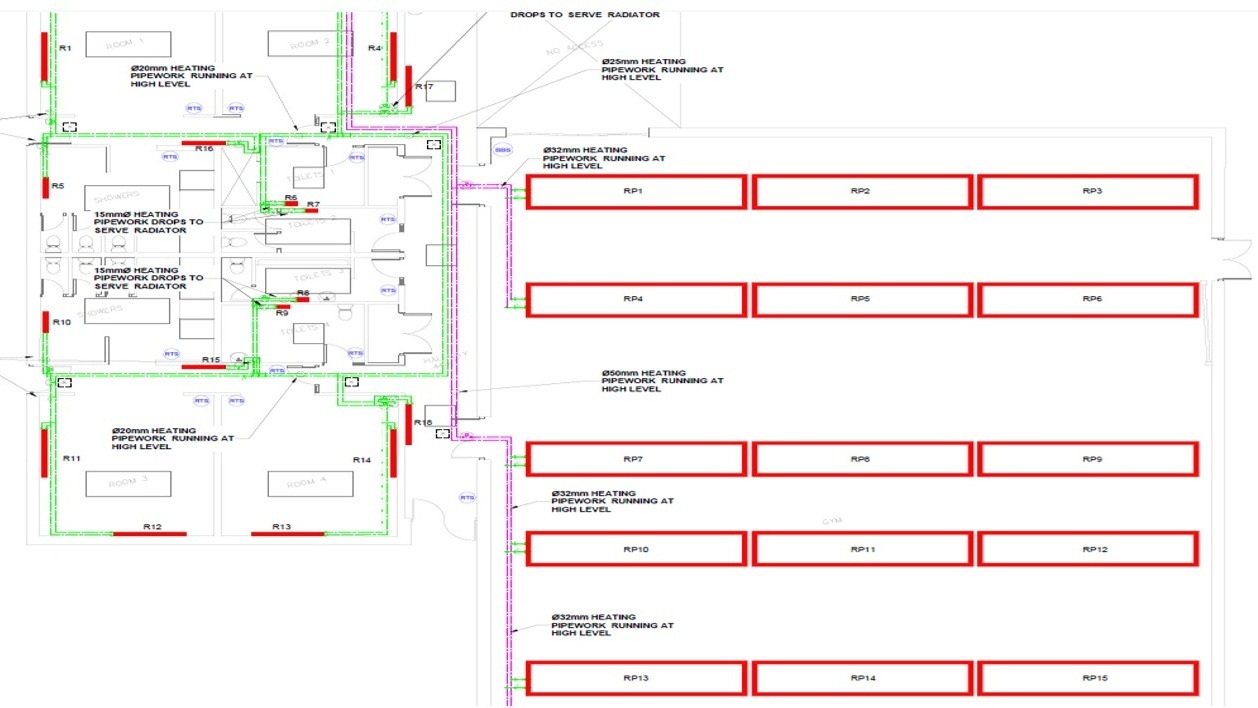Select radiant panel RP13
The width and height of the screenshot is (1258, 708).
636,678
